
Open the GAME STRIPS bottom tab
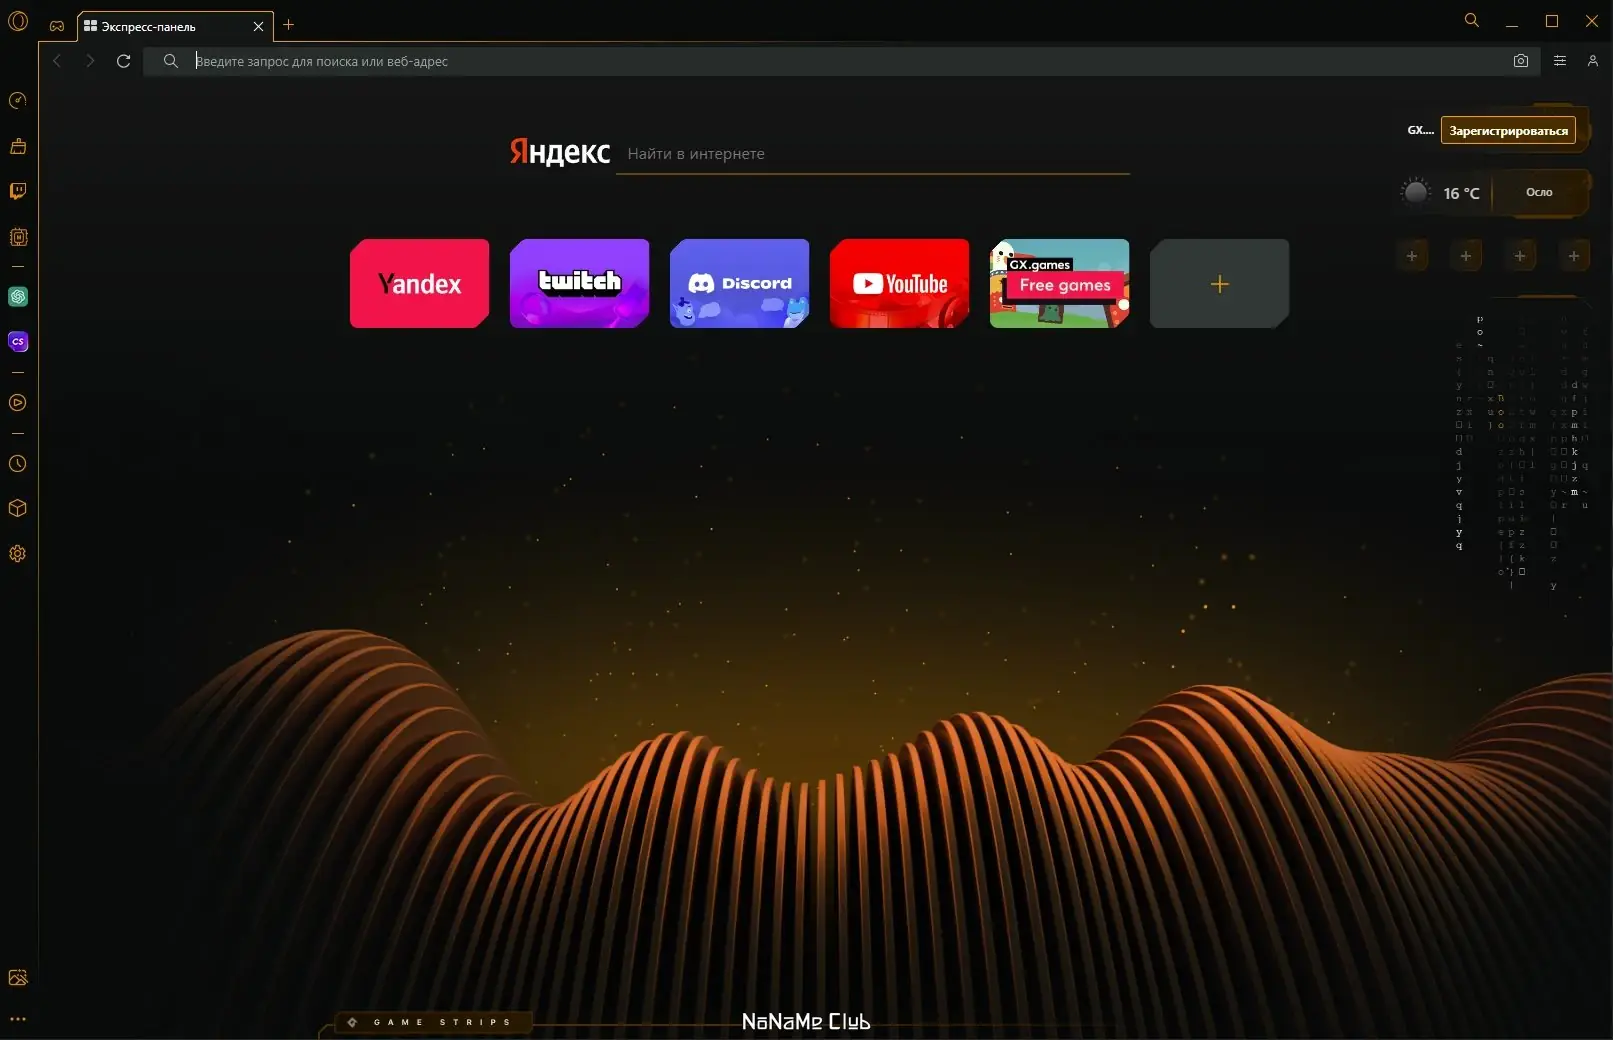[x=432, y=1022]
